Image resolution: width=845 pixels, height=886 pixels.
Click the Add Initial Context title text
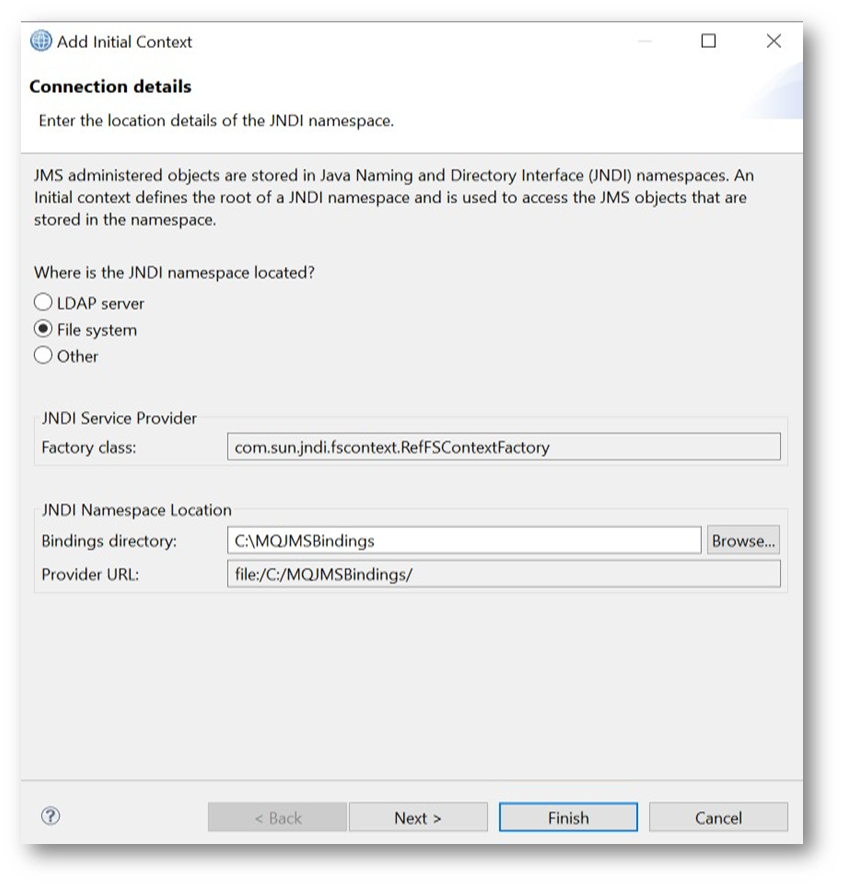click(x=124, y=42)
